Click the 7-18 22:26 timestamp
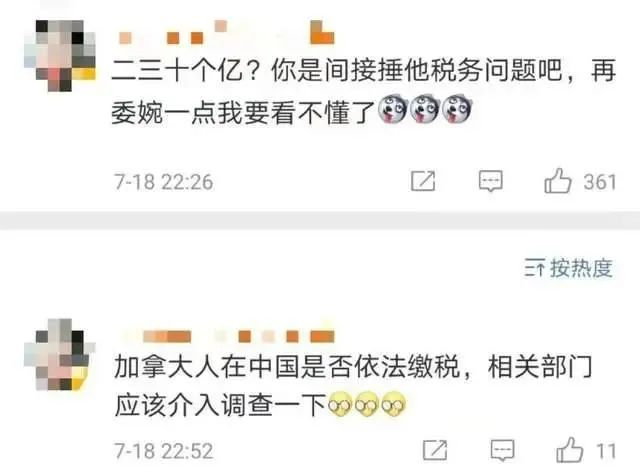This screenshot has height=467, width=640. point(164,182)
